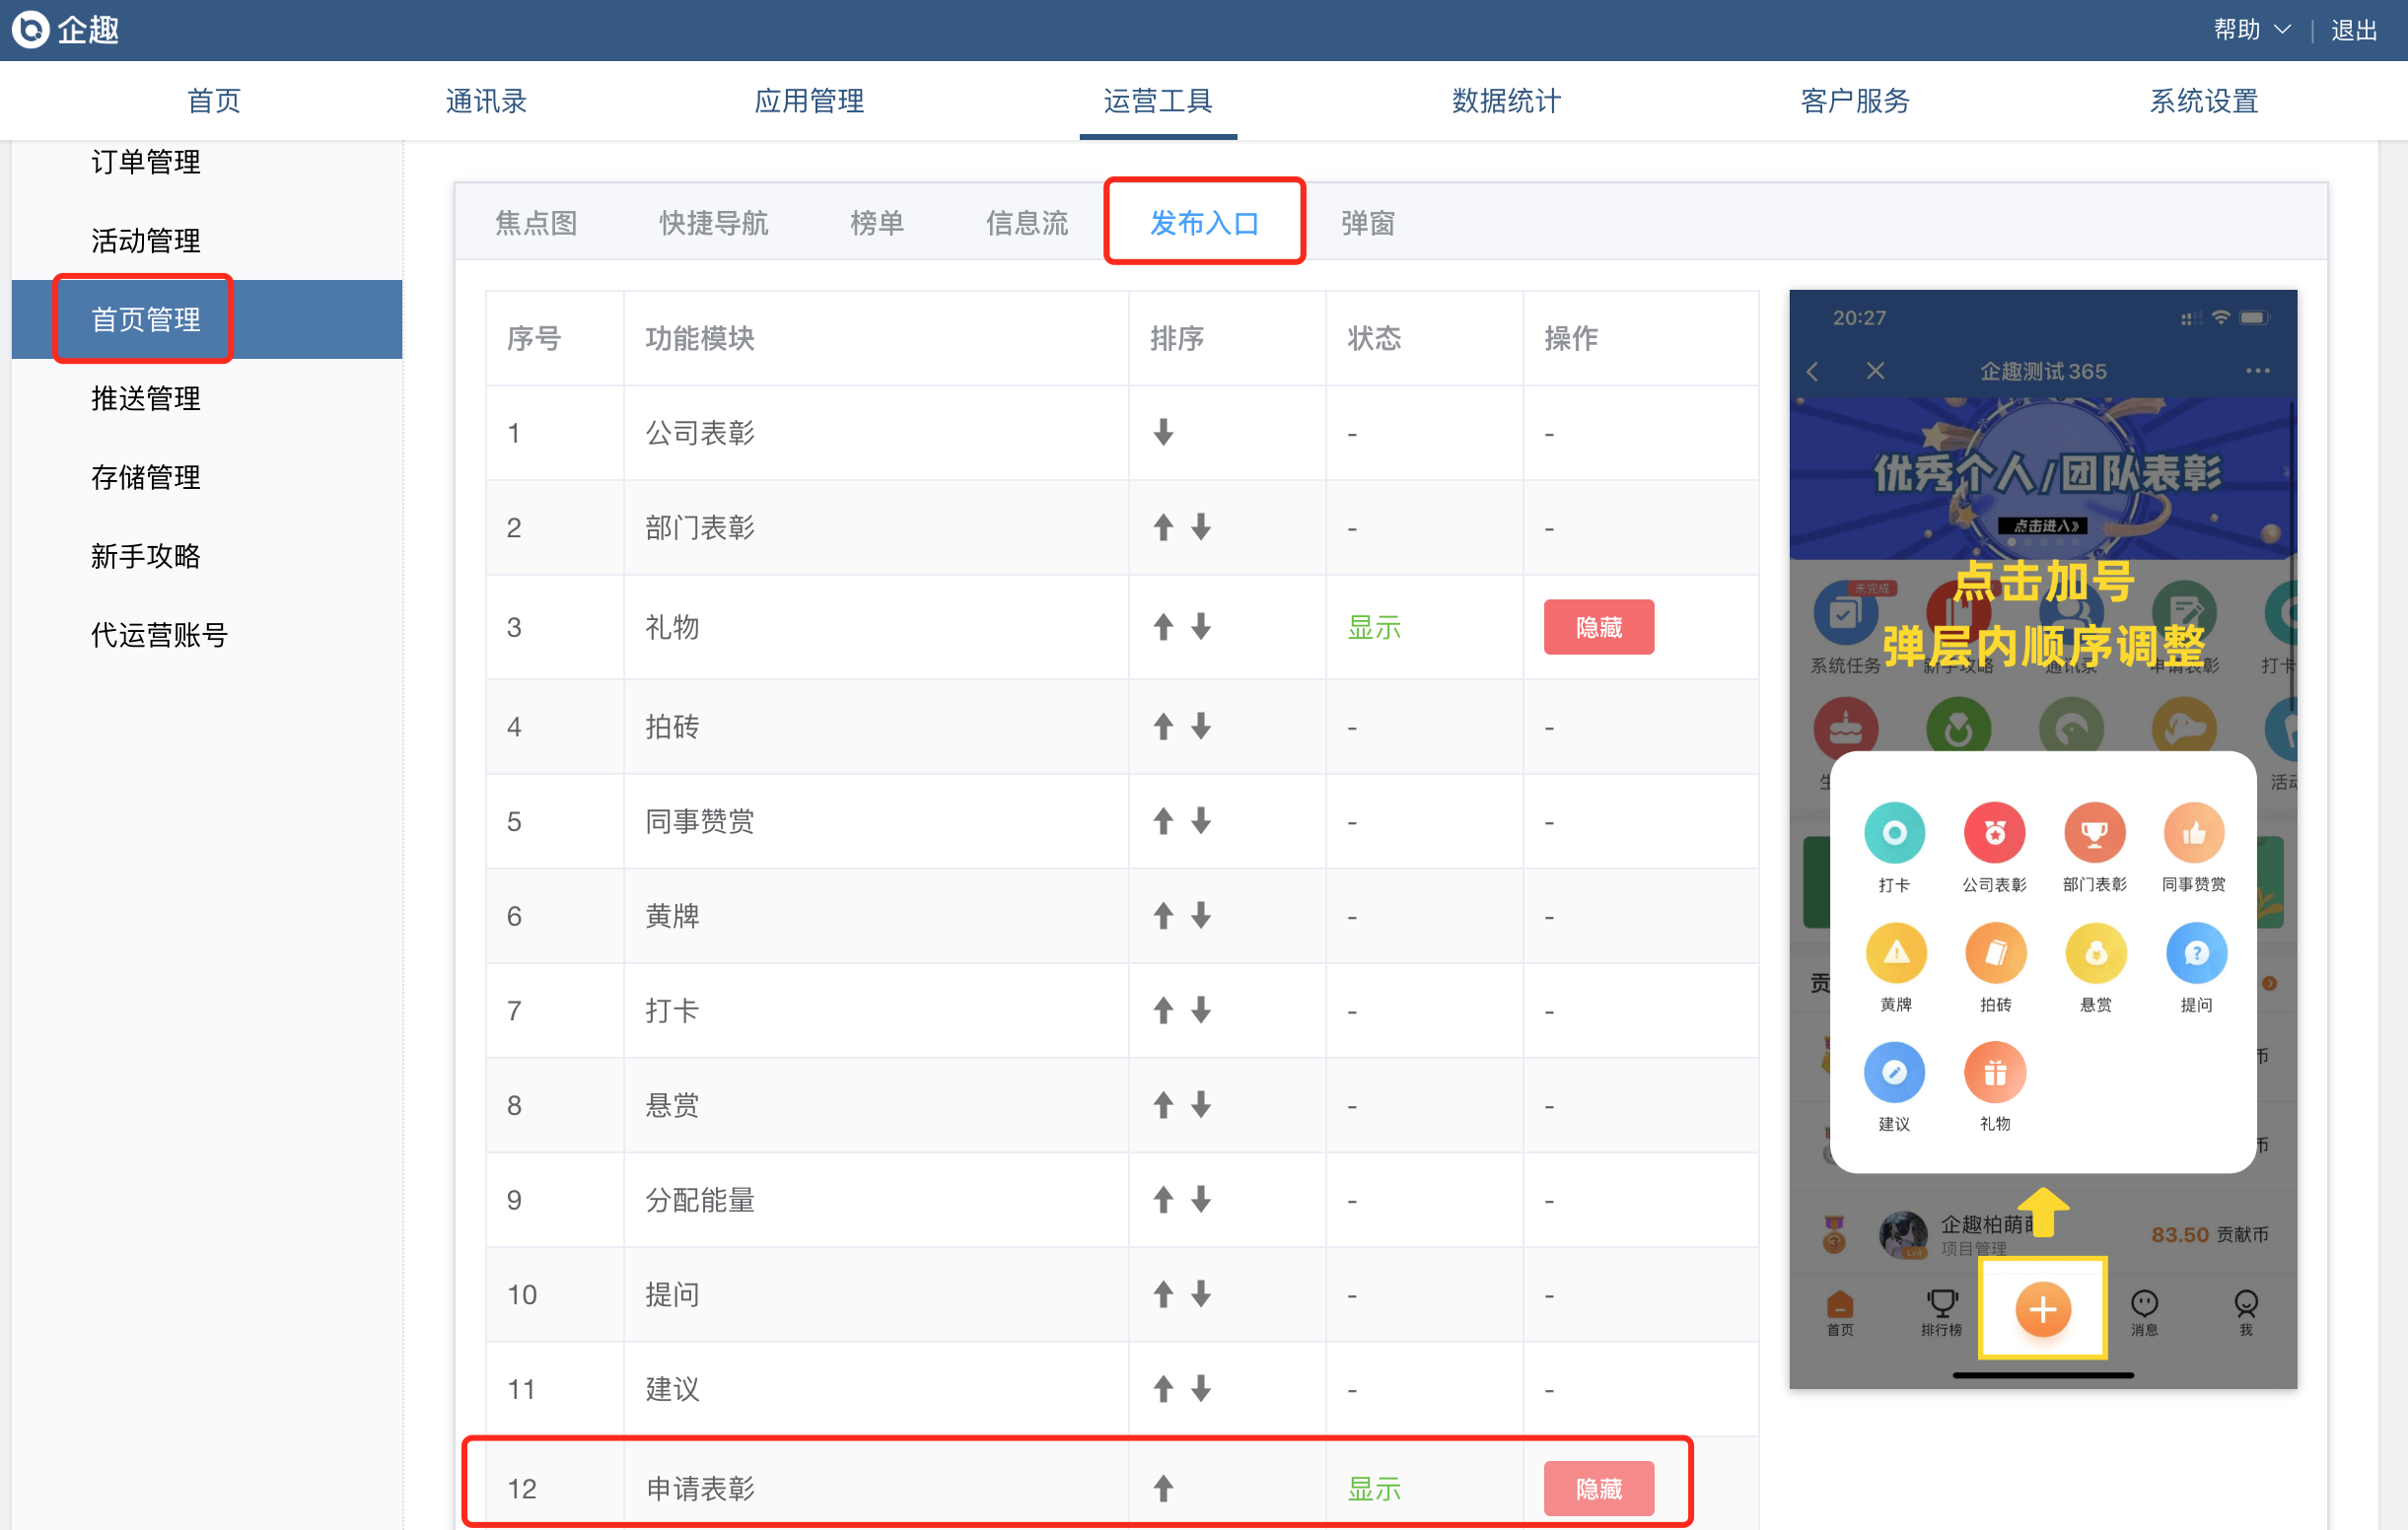
Task: Click the up arrow for 部门表彰 row
Action: click(x=1162, y=527)
